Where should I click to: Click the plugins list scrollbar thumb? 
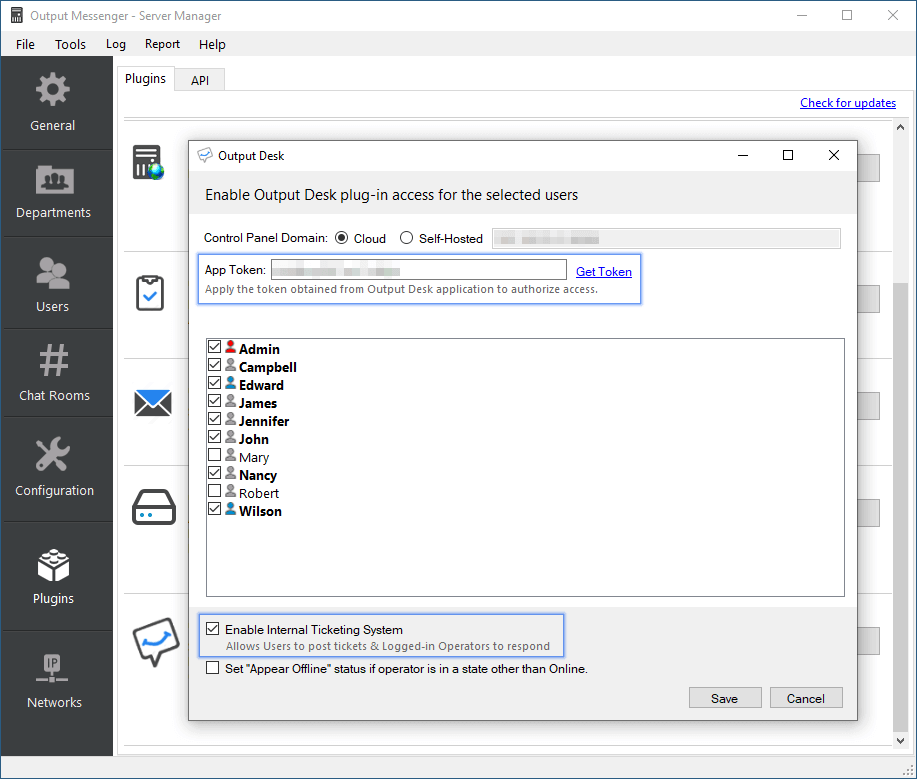tap(901, 507)
